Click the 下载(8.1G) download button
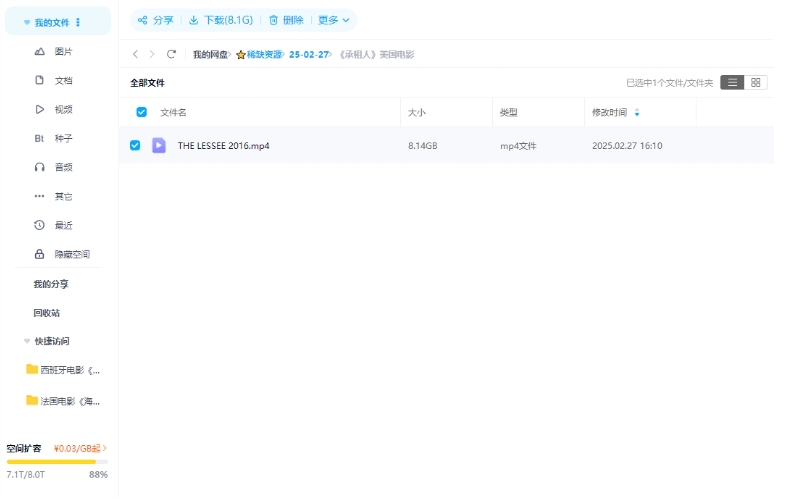 click(x=221, y=21)
